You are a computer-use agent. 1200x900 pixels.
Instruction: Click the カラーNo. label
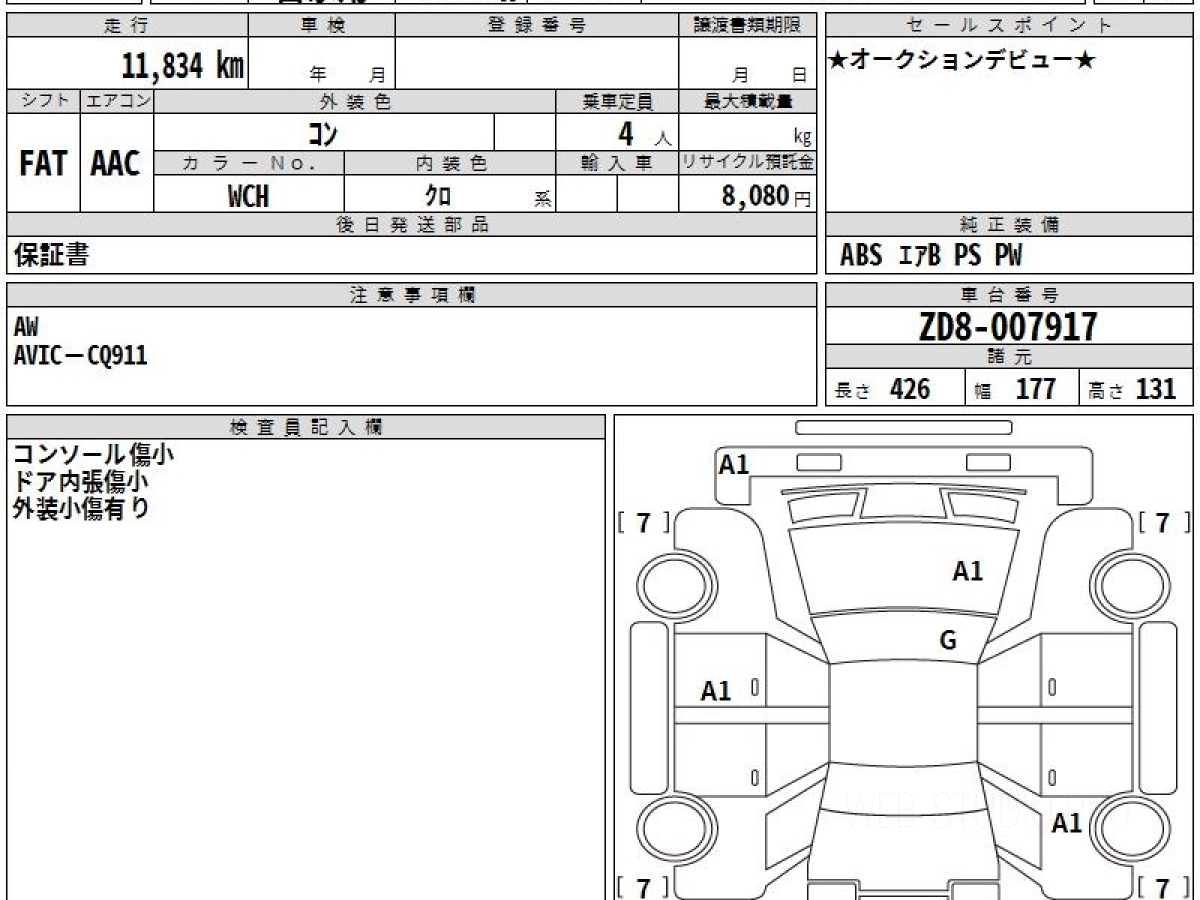tap(249, 163)
